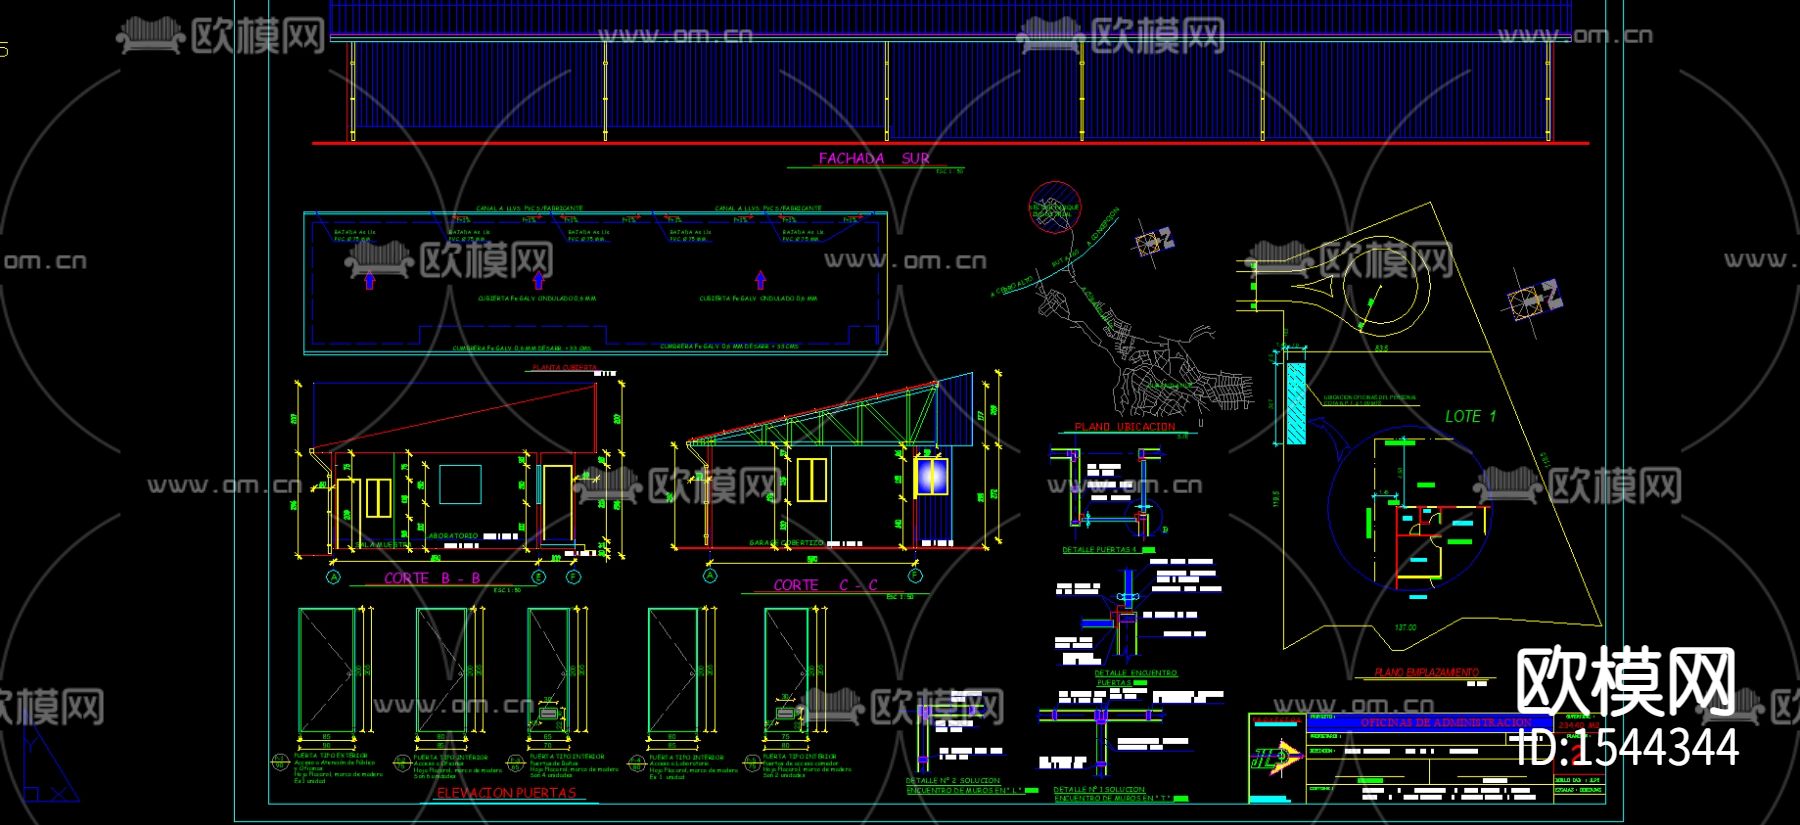Screen dimensions: 1800x825
Task: Select the PLANO EMPLAZAMIENTO label
Action: (1426, 673)
